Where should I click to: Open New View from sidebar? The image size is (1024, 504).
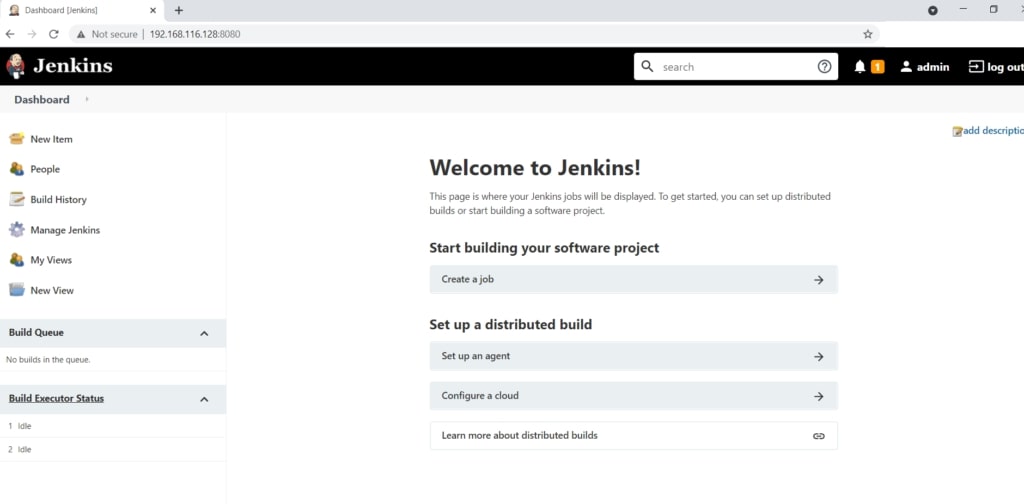(52, 291)
